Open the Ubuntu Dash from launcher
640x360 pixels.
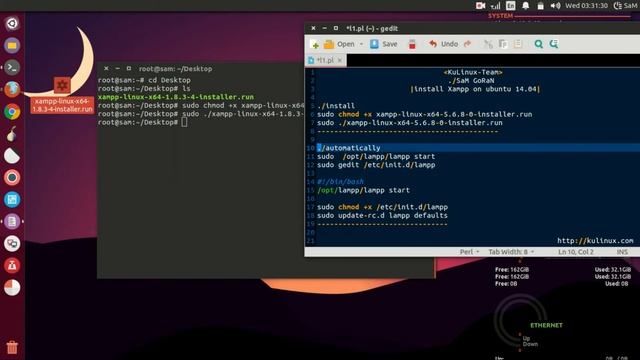(12, 23)
